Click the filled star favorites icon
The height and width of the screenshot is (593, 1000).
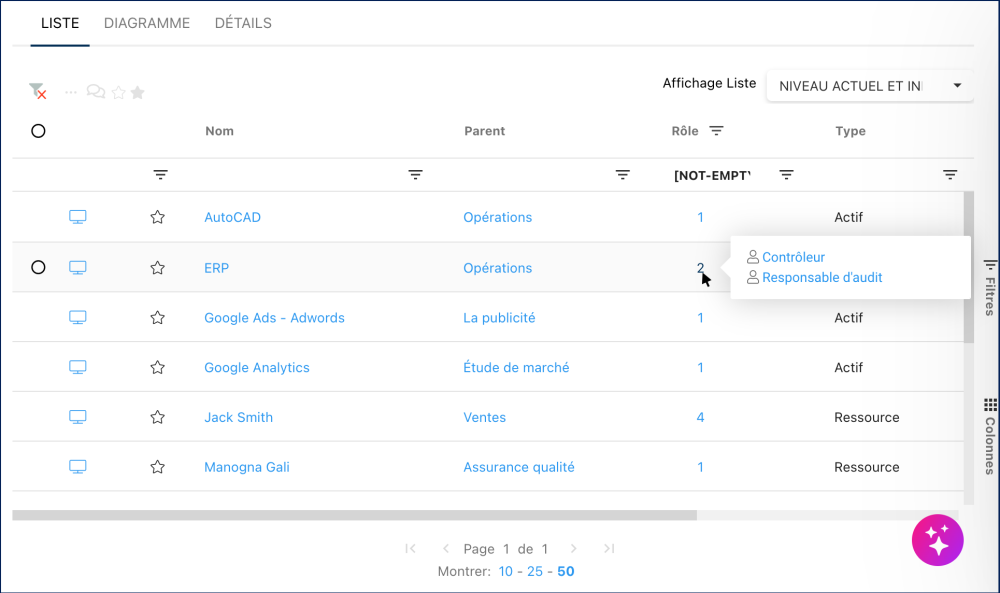[x=137, y=92]
